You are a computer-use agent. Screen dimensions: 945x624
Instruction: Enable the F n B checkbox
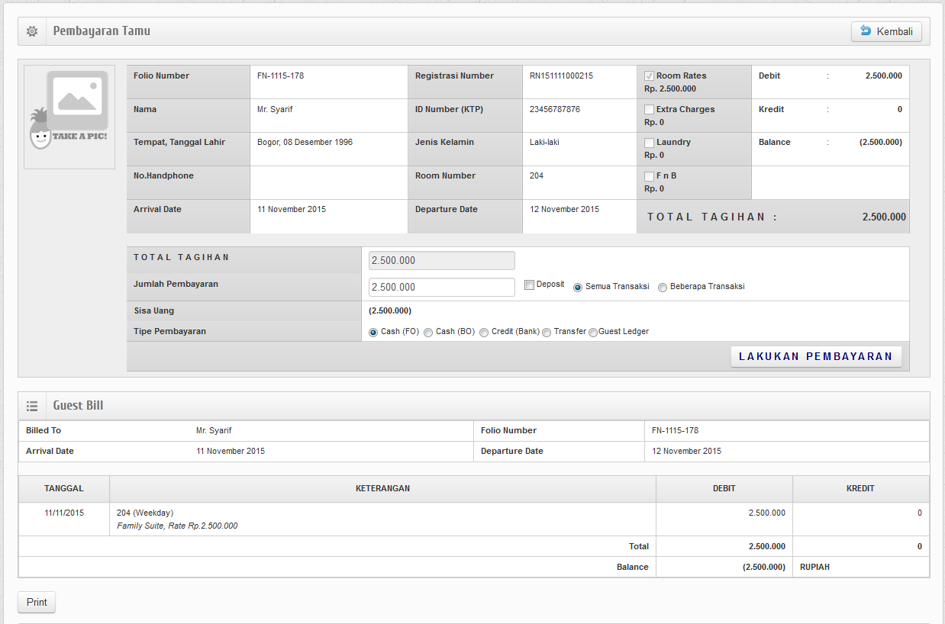pyautogui.click(x=649, y=177)
